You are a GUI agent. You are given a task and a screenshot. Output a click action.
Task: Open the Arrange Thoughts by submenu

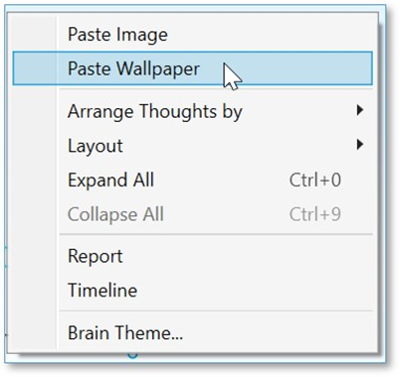(192, 111)
